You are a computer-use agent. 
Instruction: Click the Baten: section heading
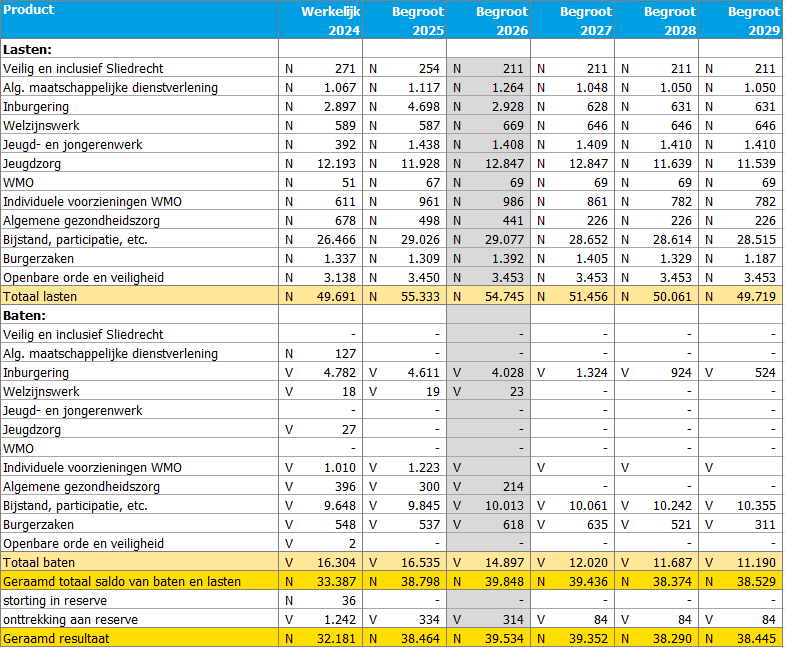25,316
